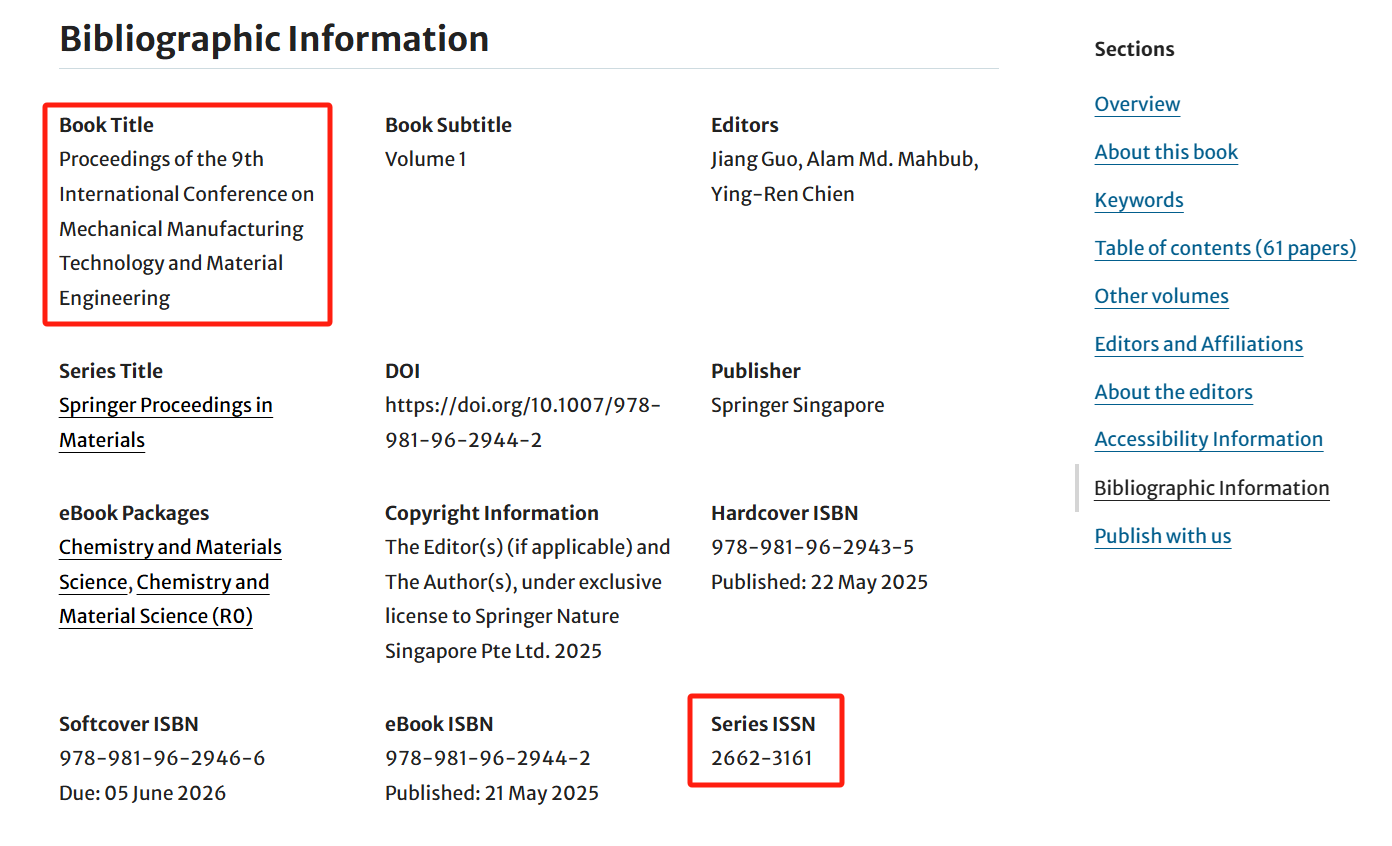The width and height of the screenshot is (1392, 846).
Task: Open Table of contents (61 papers)
Action: coord(1225,248)
